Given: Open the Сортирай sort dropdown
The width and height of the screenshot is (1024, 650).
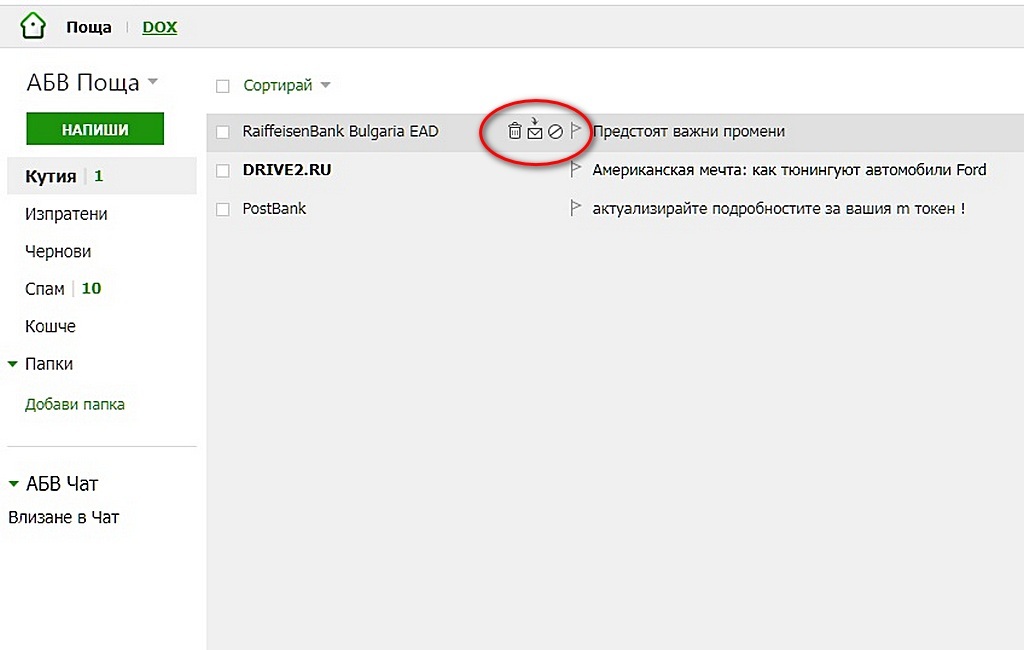Looking at the screenshot, I should [x=287, y=85].
